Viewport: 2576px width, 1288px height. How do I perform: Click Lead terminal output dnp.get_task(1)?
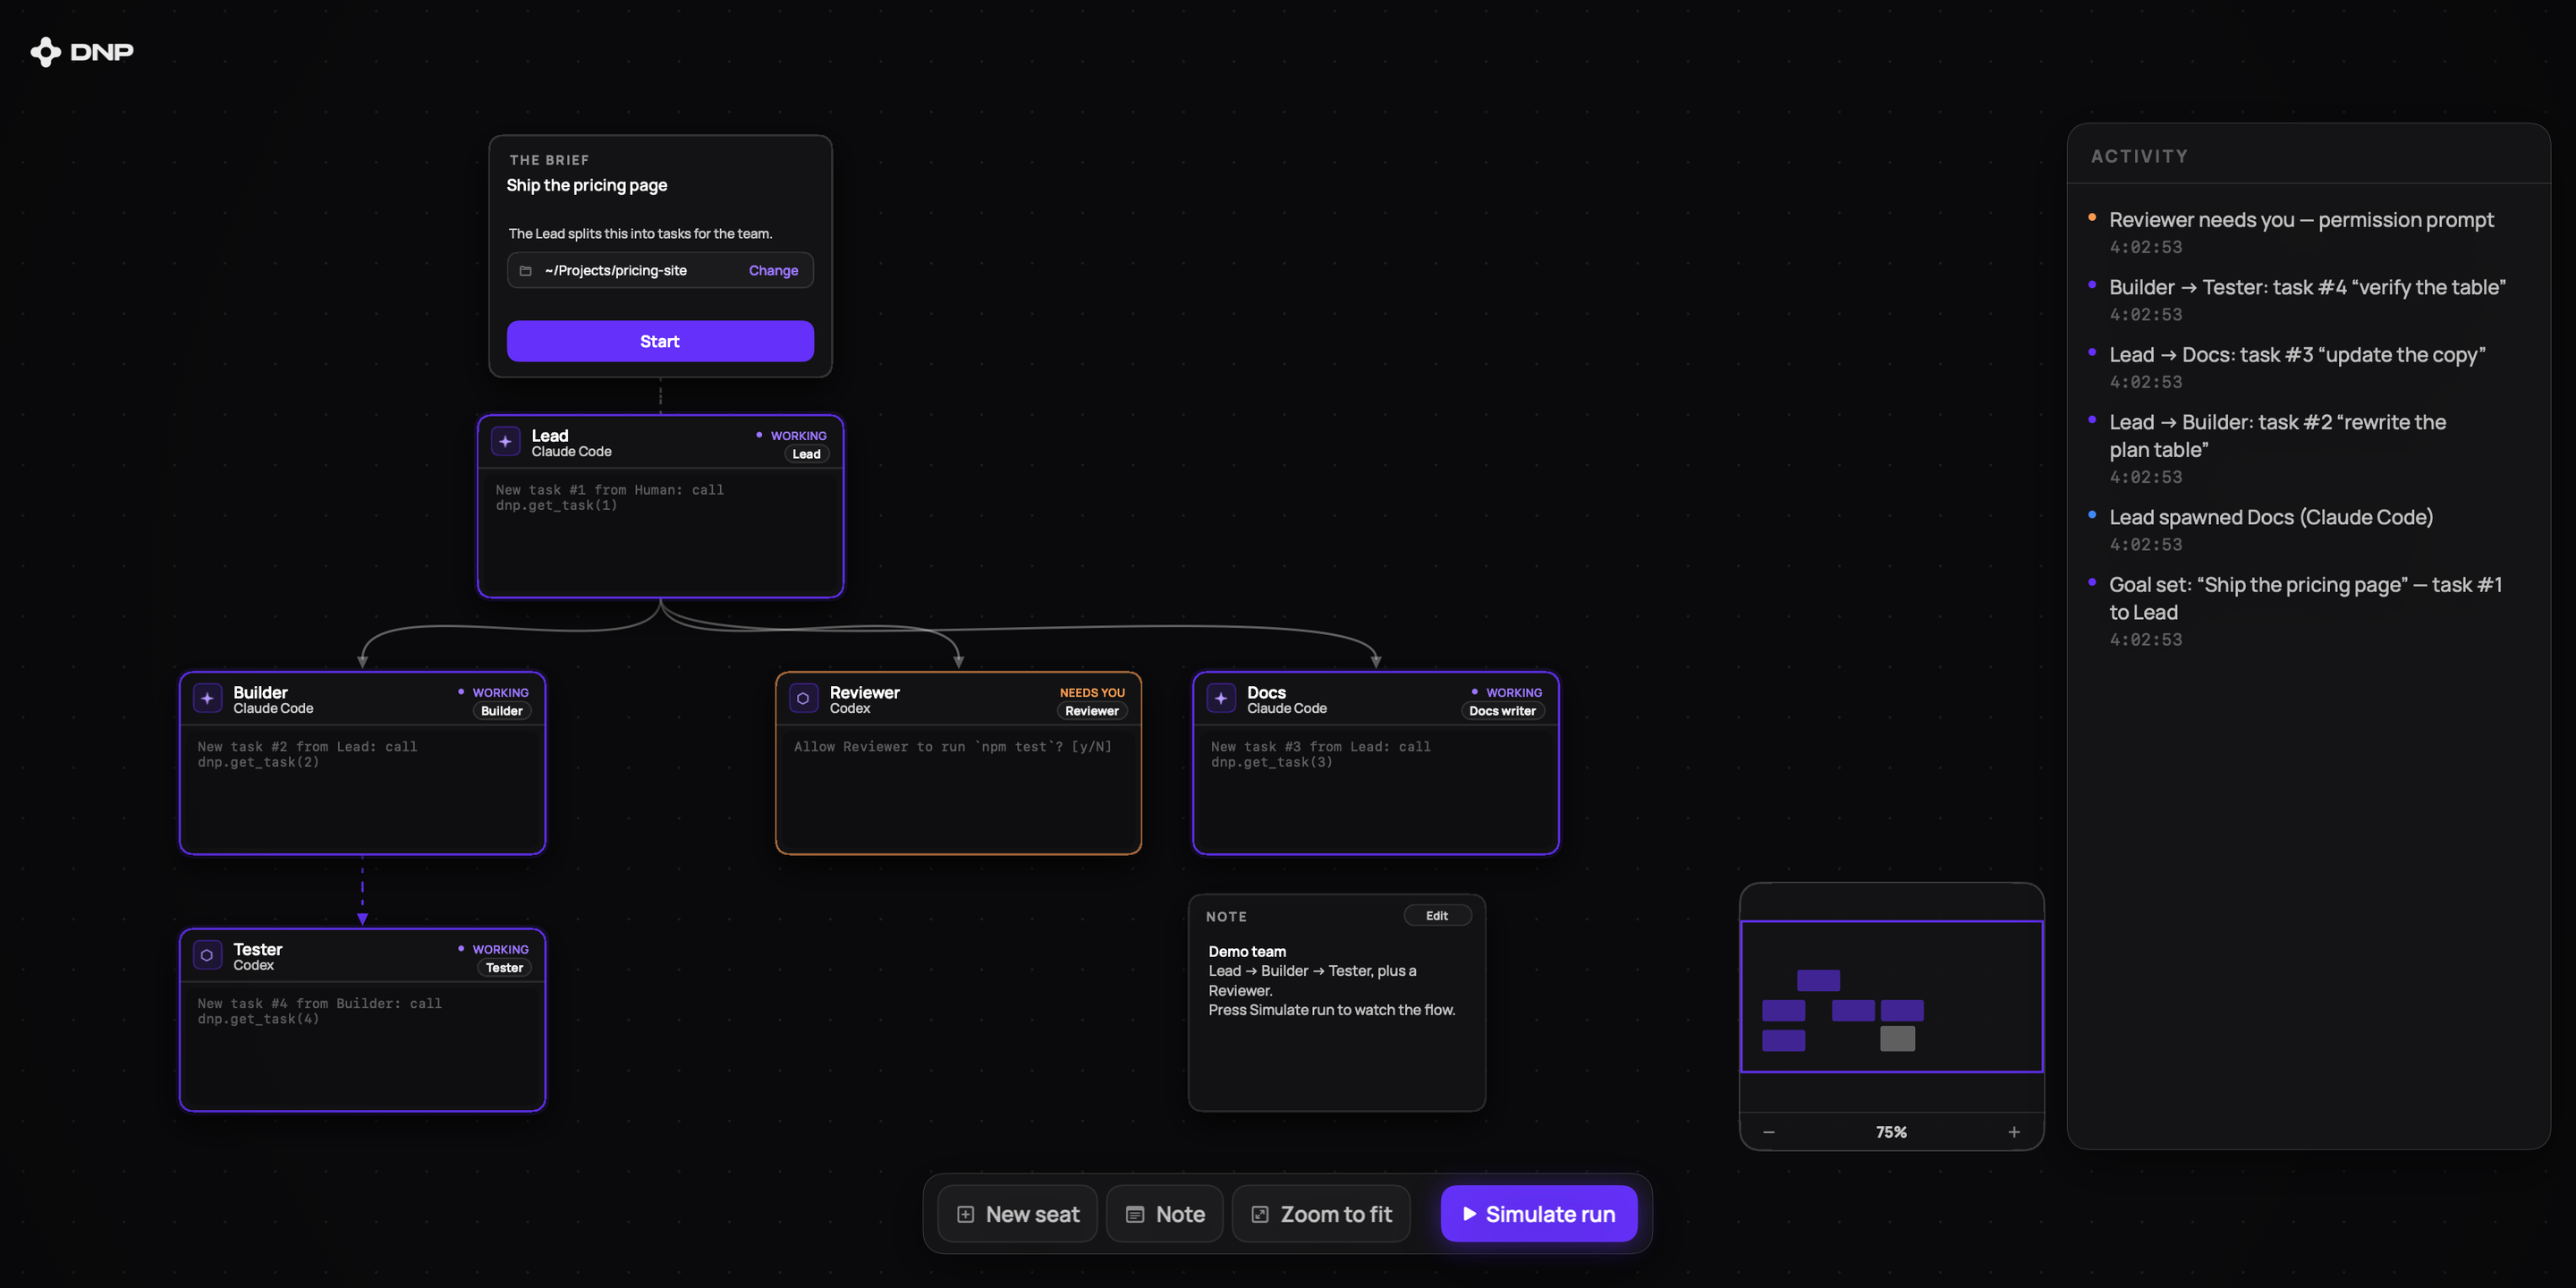click(x=610, y=498)
